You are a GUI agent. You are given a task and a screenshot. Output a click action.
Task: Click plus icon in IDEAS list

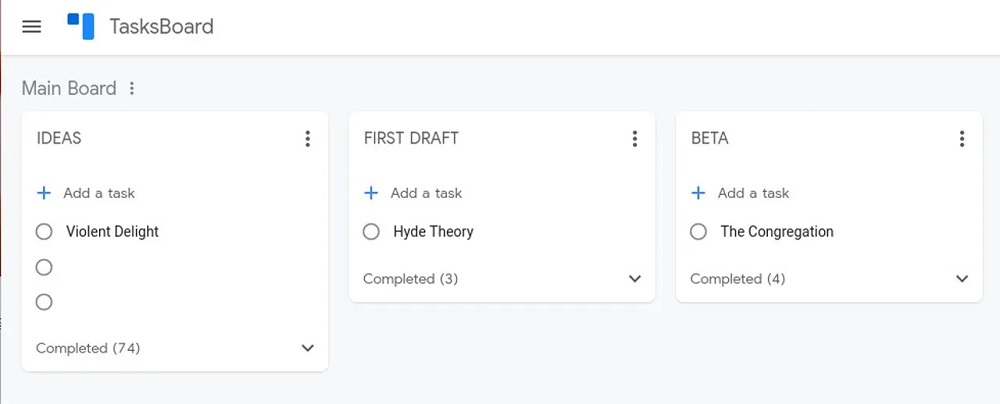coord(44,193)
